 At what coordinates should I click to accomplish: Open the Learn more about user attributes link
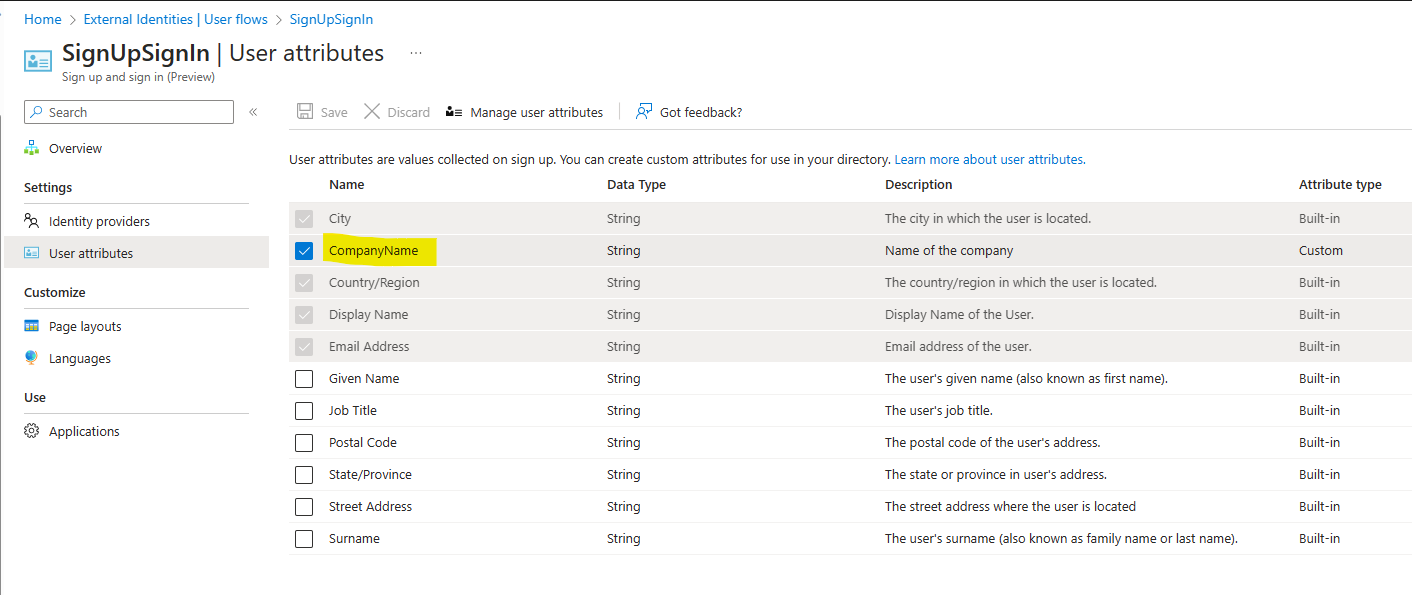pos(988,158)
